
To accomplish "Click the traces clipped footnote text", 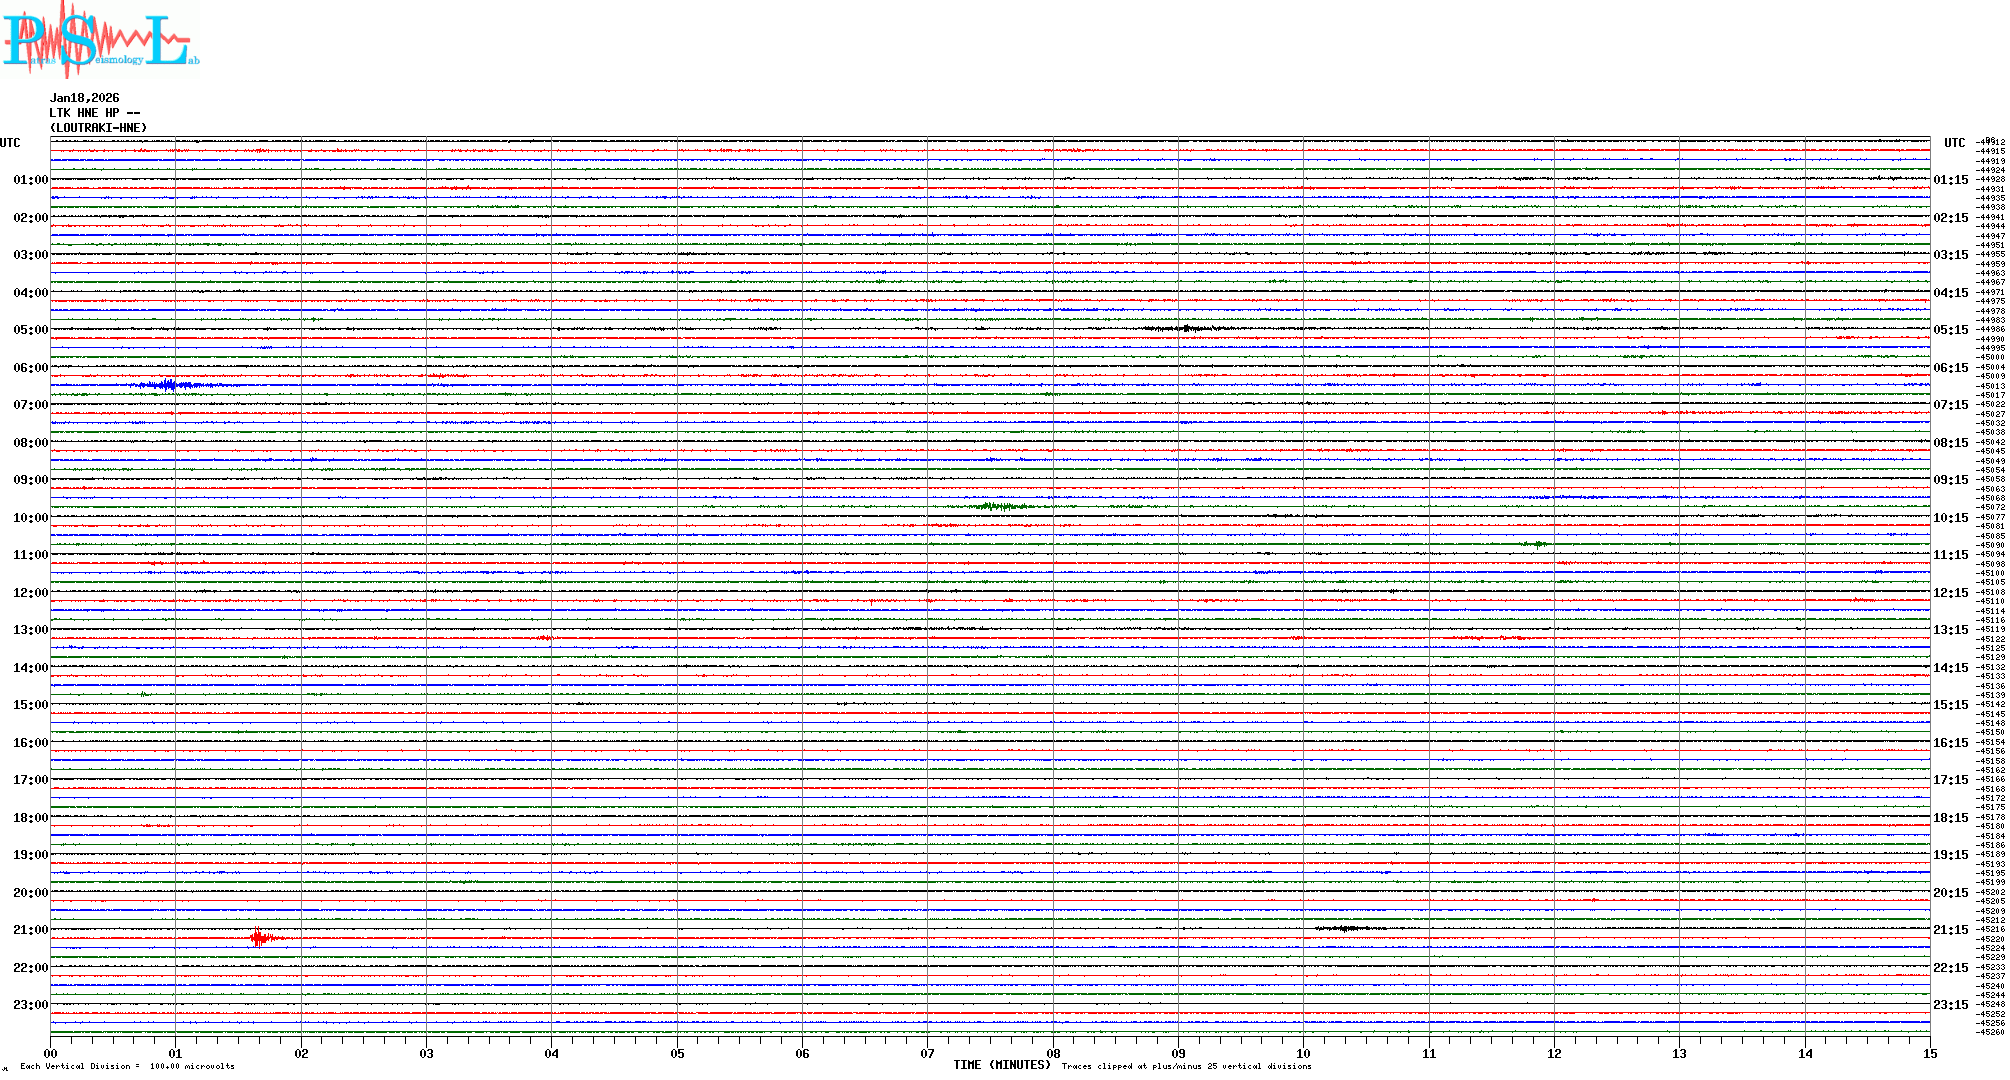I will pyautogui.click(x=1186, y=1066).
